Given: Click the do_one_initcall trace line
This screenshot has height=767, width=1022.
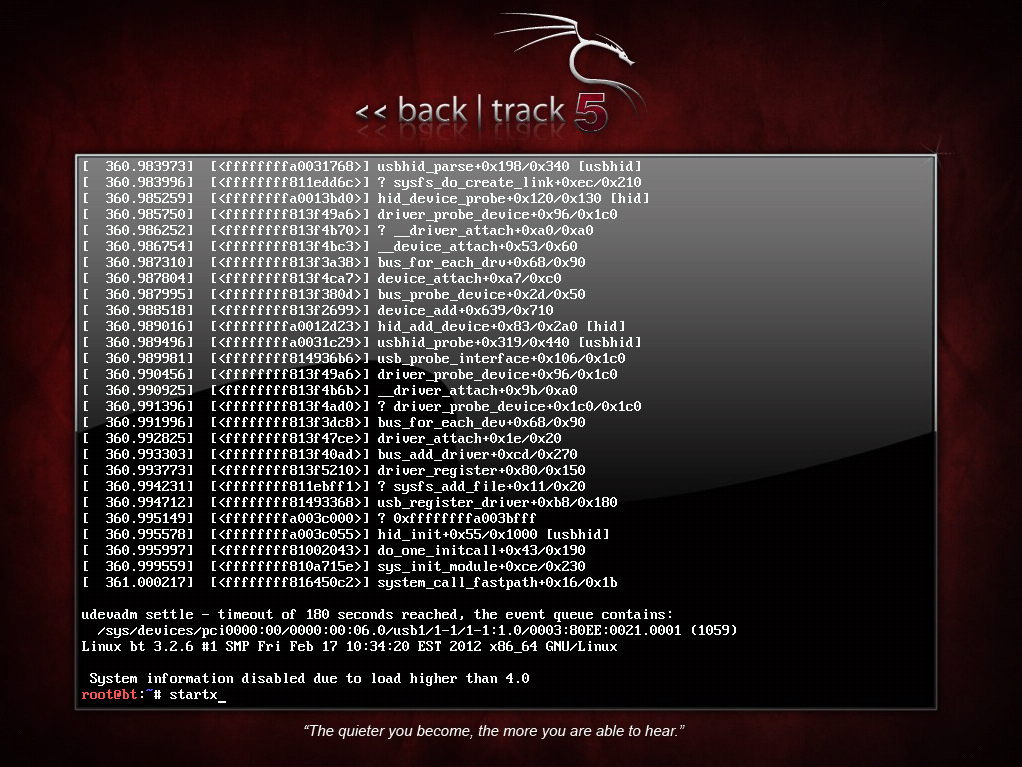Looking at the screenshot, I should click(x=334, y=551).
